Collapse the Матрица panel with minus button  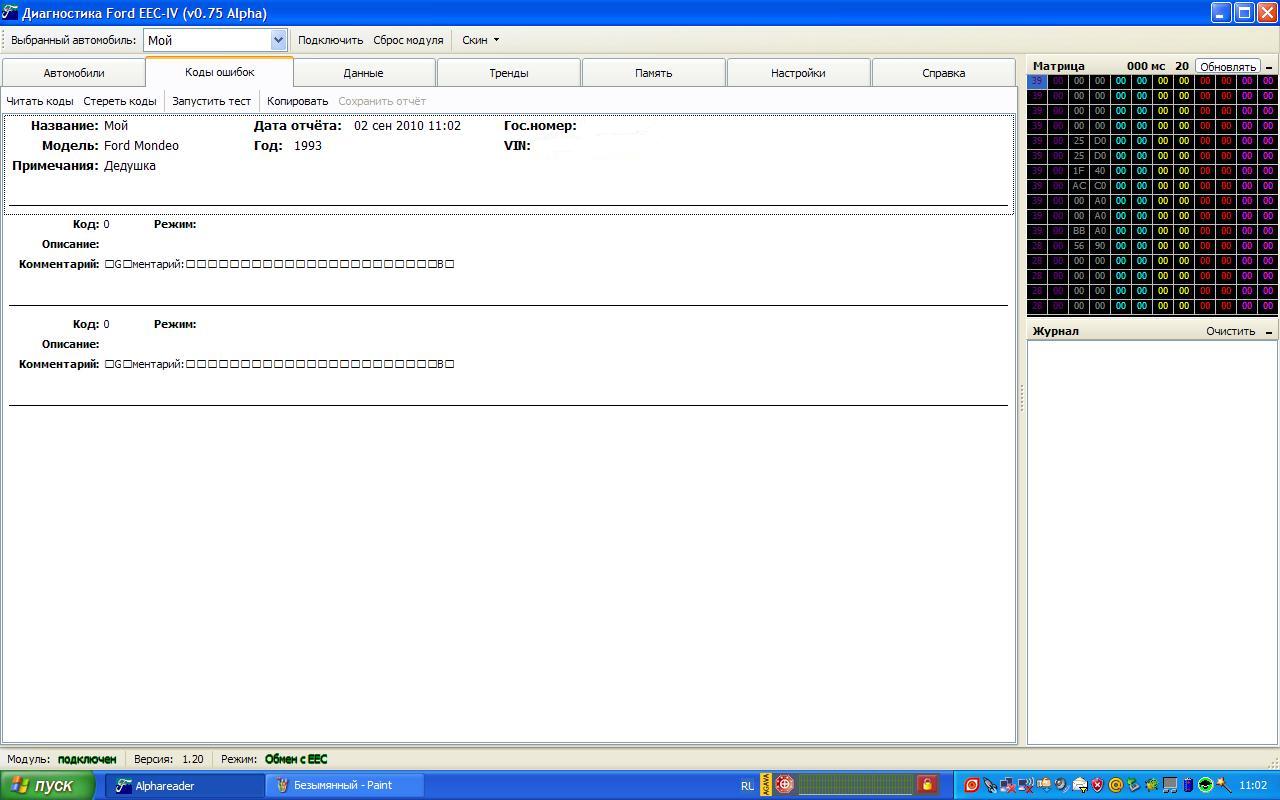[1269, 67]
